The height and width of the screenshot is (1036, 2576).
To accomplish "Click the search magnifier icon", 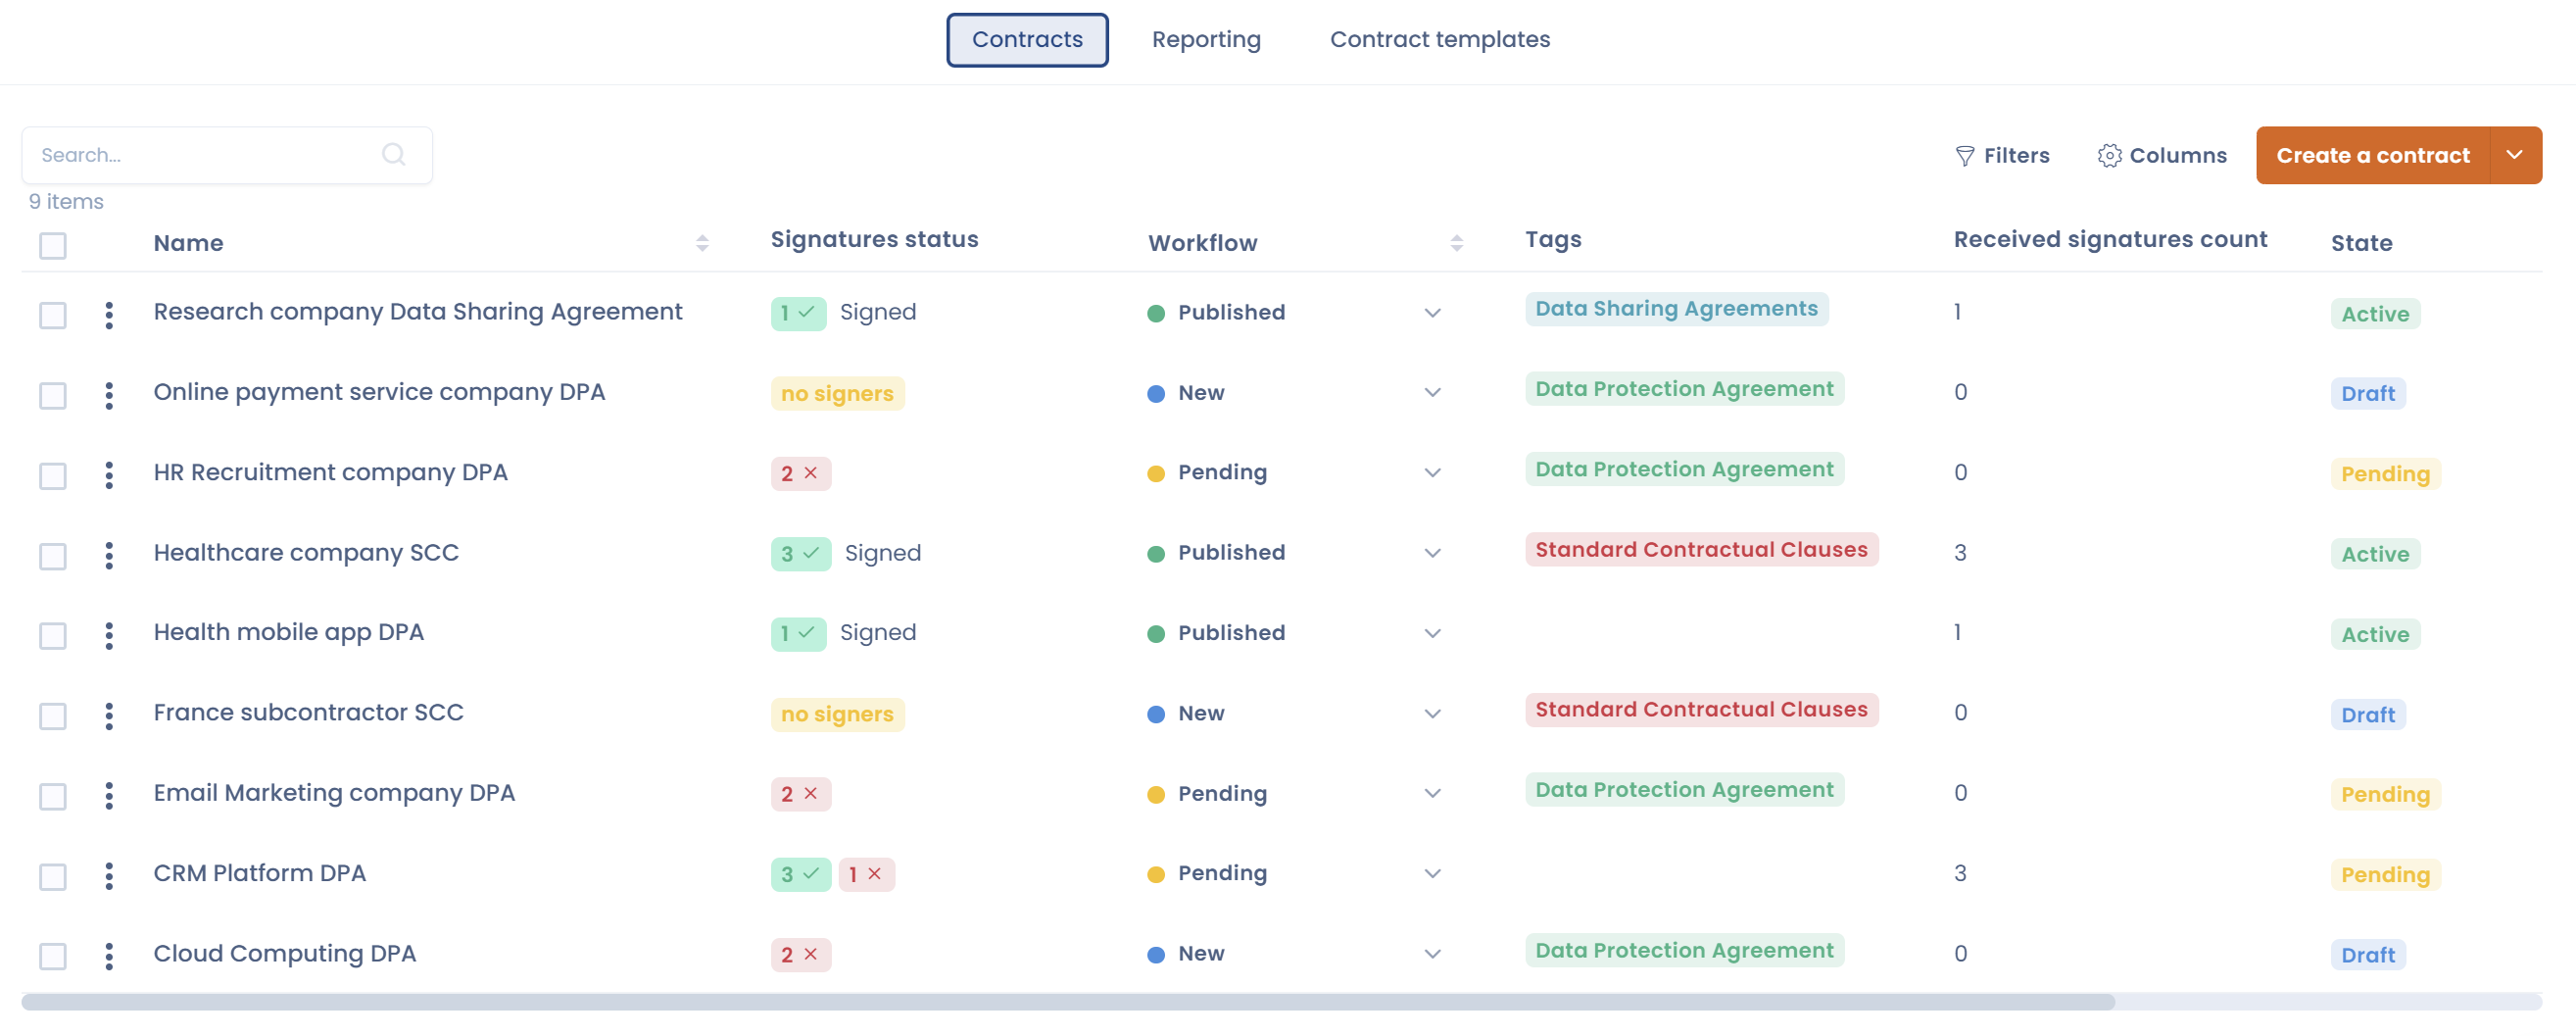I will coord(393,154).
